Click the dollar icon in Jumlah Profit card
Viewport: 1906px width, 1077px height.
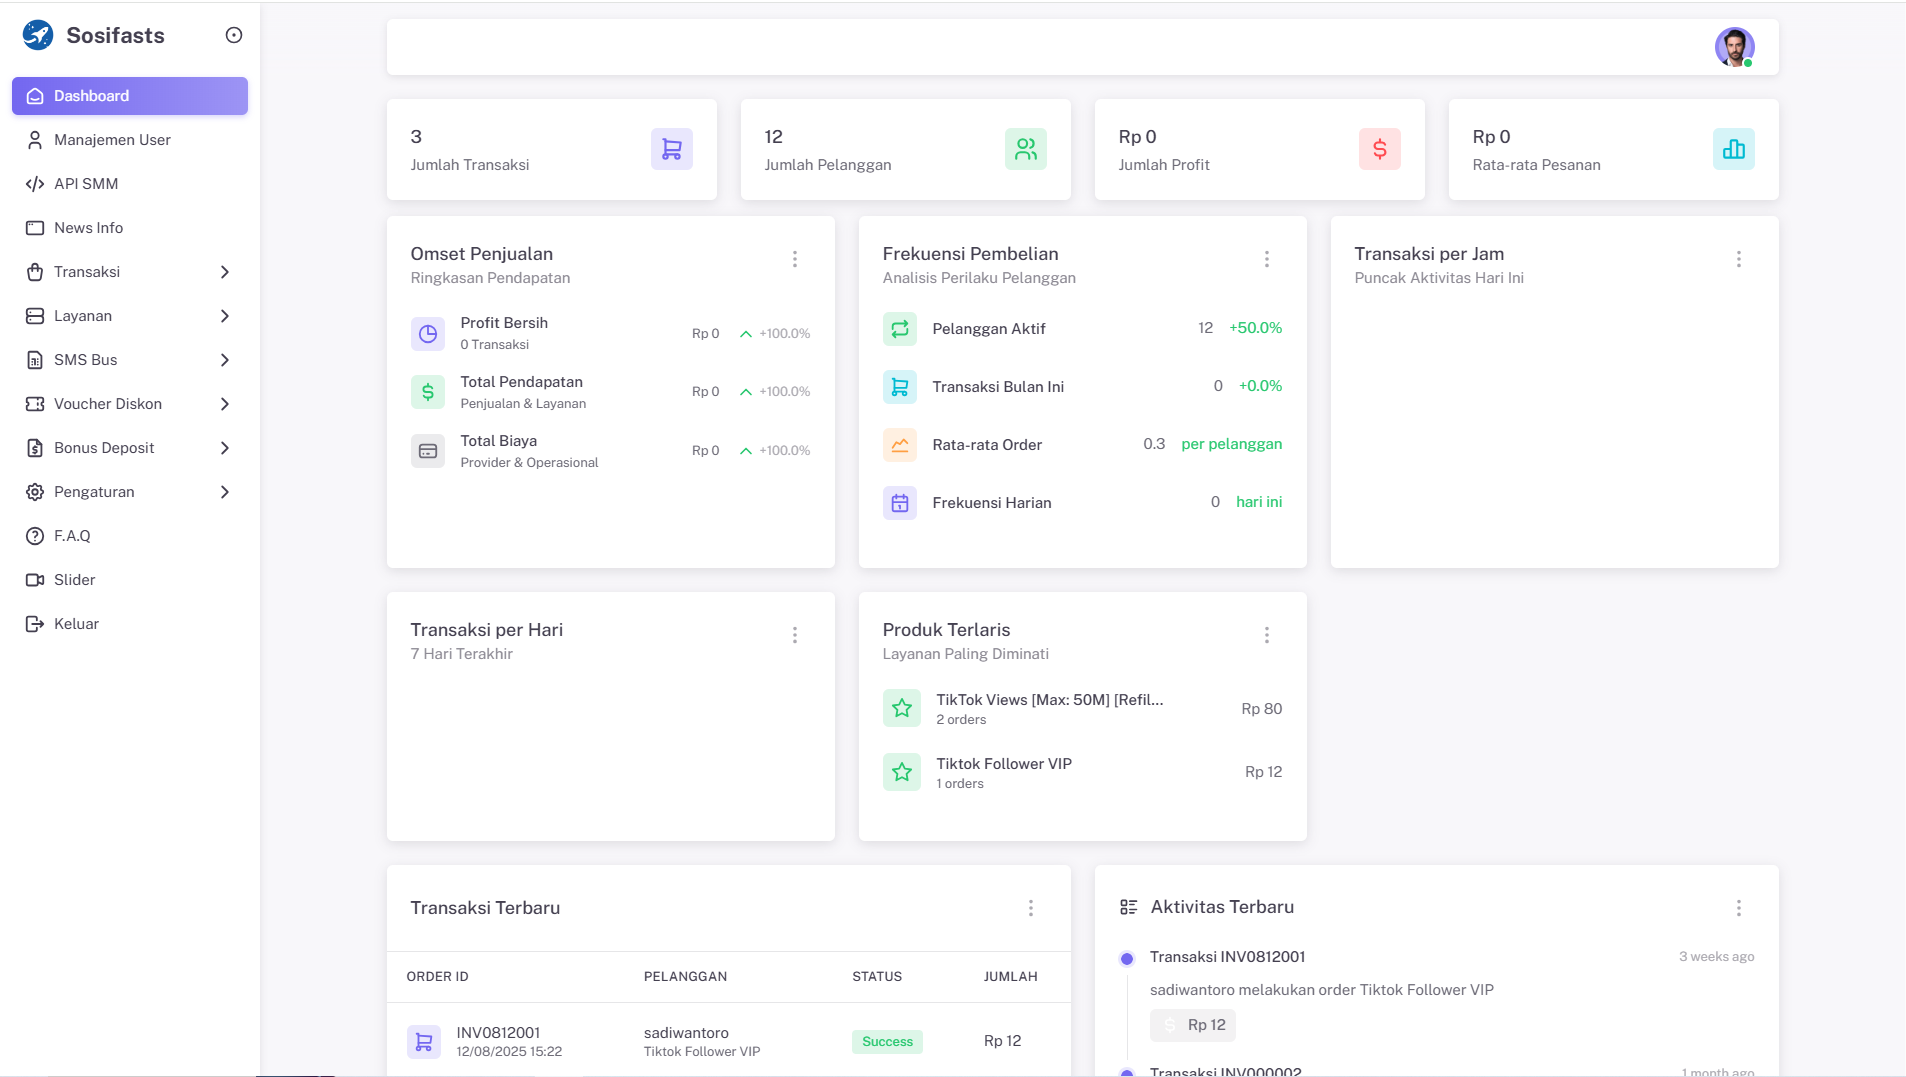click(x=1380, y=149)
